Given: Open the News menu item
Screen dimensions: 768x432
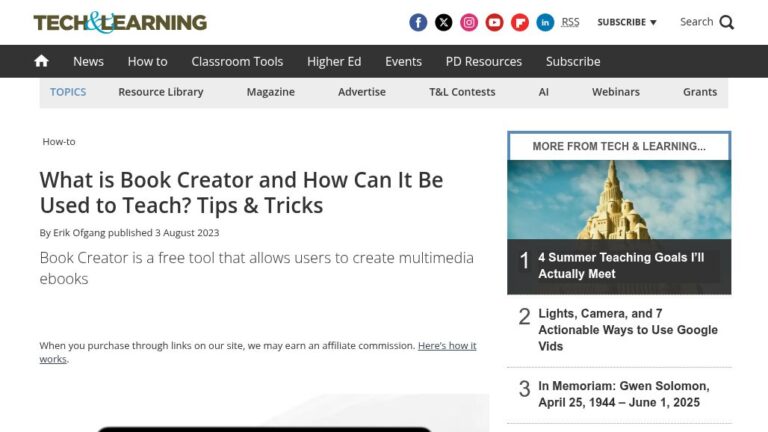Looking at the screenshot, I should coord(88,61).
